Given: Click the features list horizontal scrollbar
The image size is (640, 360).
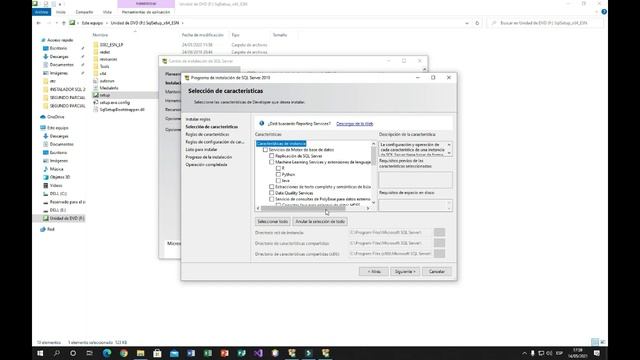Looking at the screenshot, I should [303, 208].
